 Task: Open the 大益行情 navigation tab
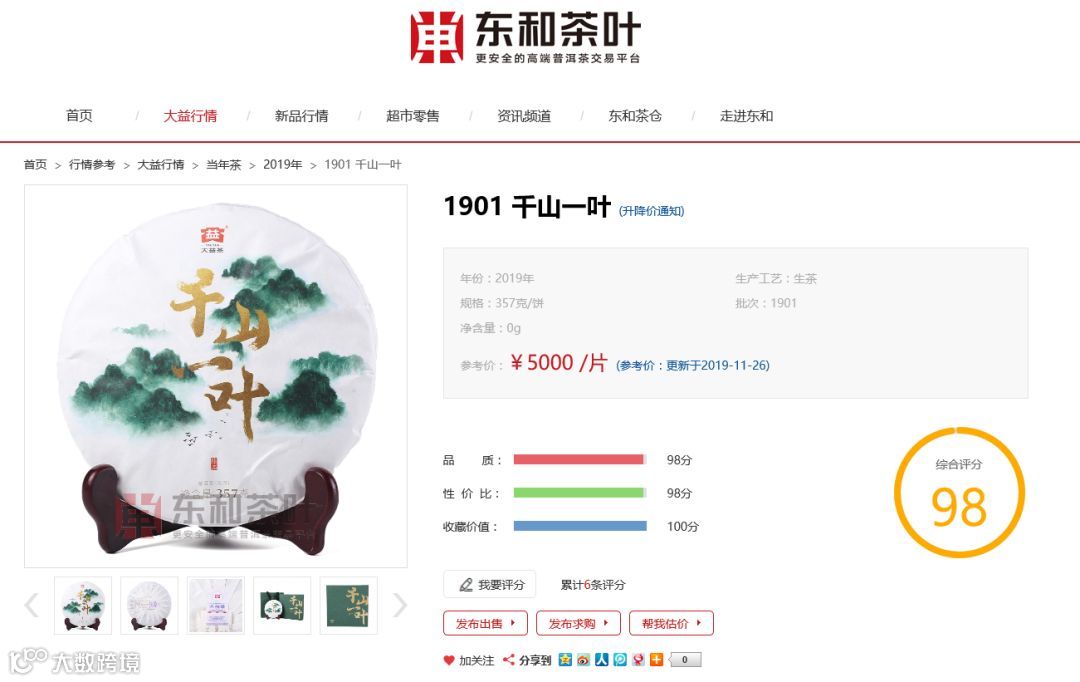point(190,116)
